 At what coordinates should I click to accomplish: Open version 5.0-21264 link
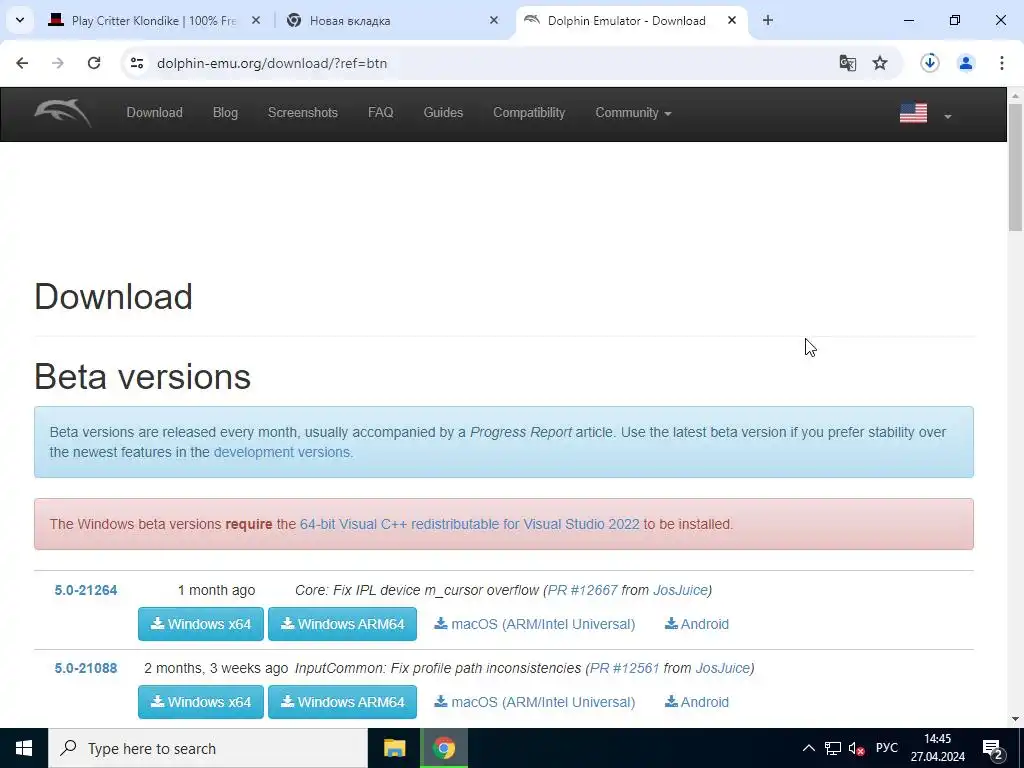86,590
